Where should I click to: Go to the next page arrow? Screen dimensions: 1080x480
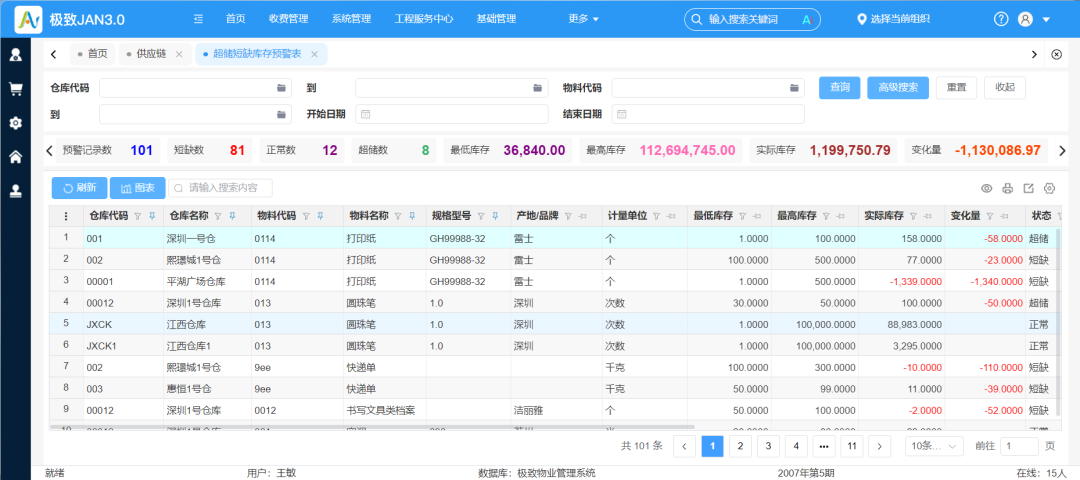coord(880,446)
